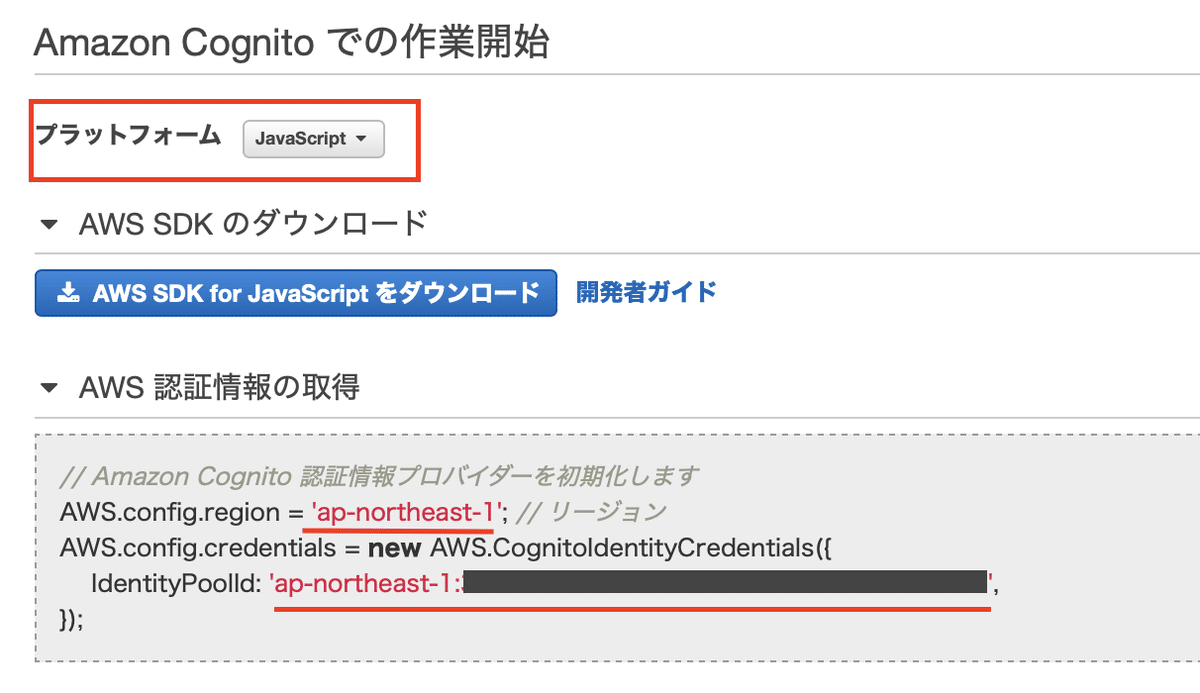The height and width of the screenshot is (693, 1200).
Task: Open the 開発者ガイド link
Action: pyautogui.click(x=646, y=292)
